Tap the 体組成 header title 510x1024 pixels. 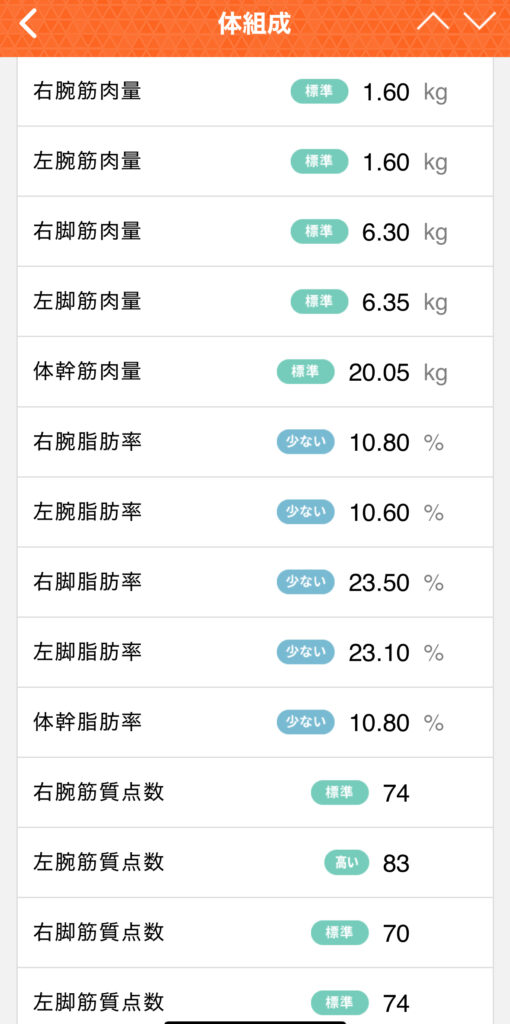click(255, 24)
